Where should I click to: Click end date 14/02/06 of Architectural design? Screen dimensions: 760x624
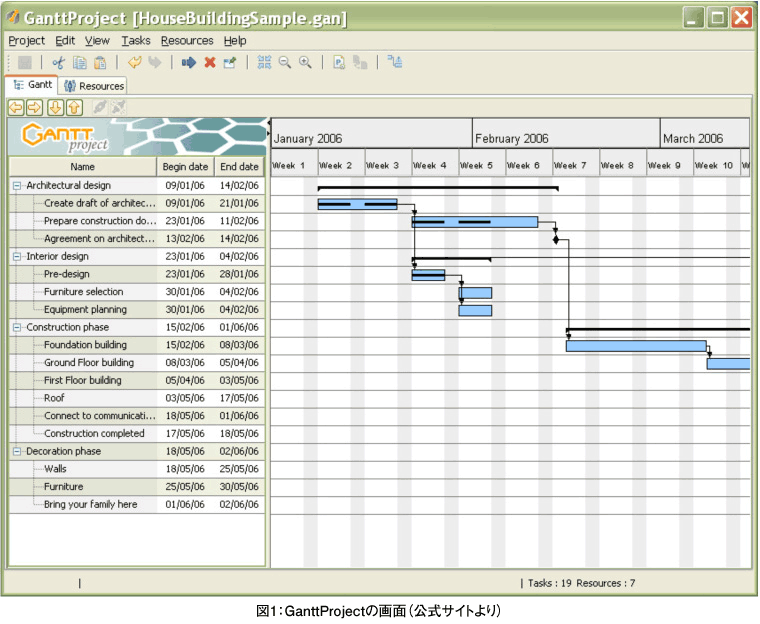pos(239,186)
